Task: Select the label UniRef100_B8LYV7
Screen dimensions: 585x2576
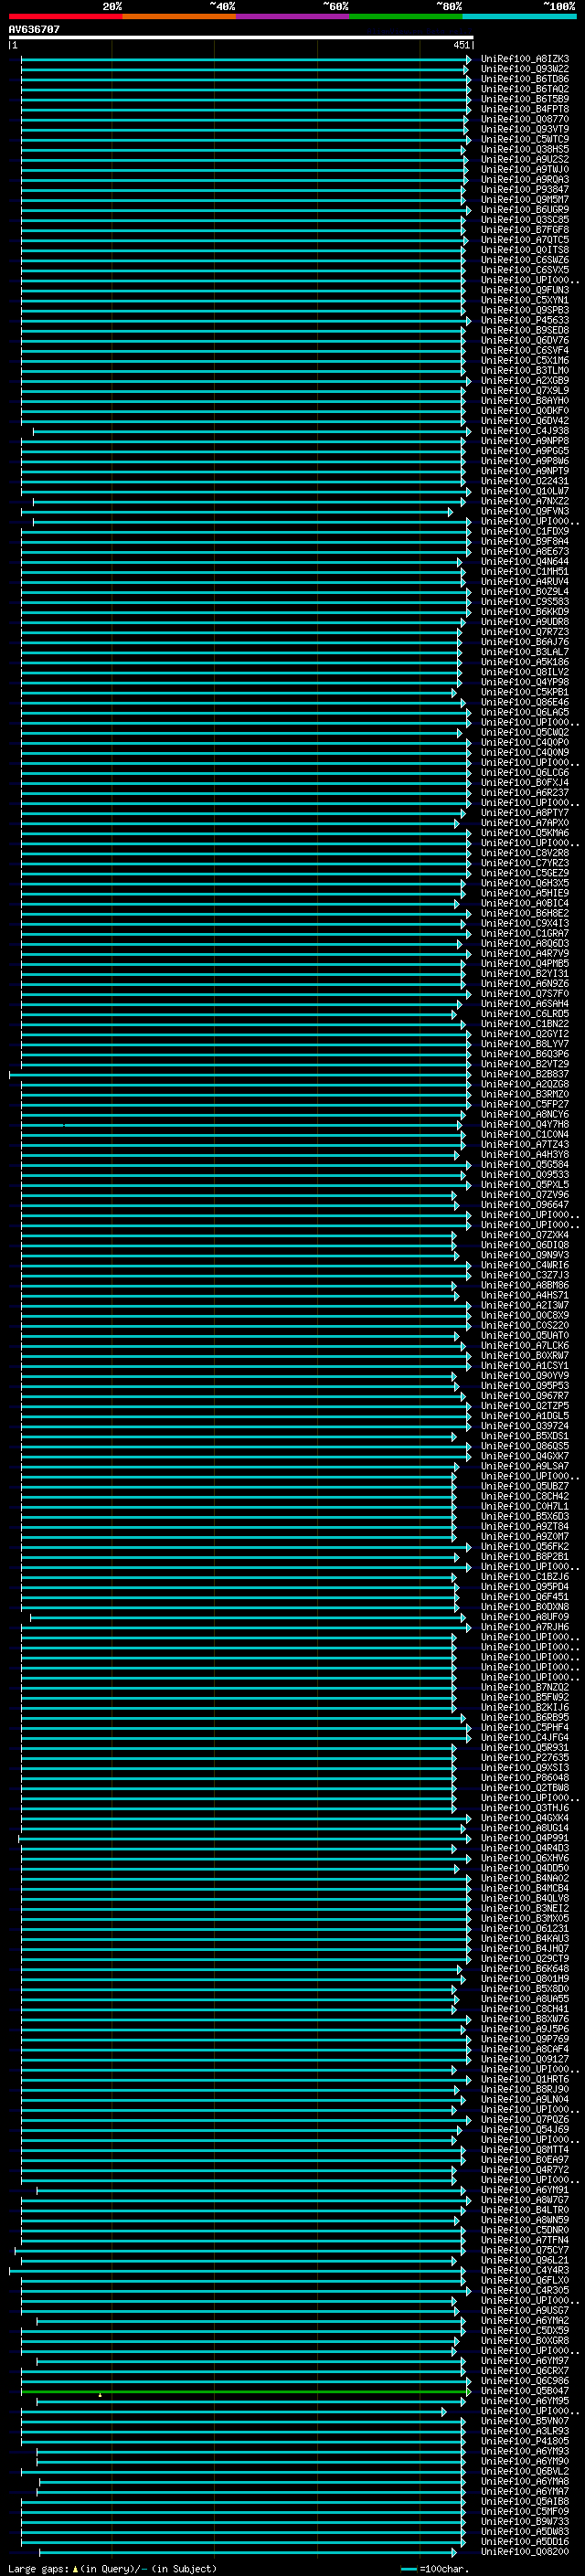Action: click(525, 1044)
